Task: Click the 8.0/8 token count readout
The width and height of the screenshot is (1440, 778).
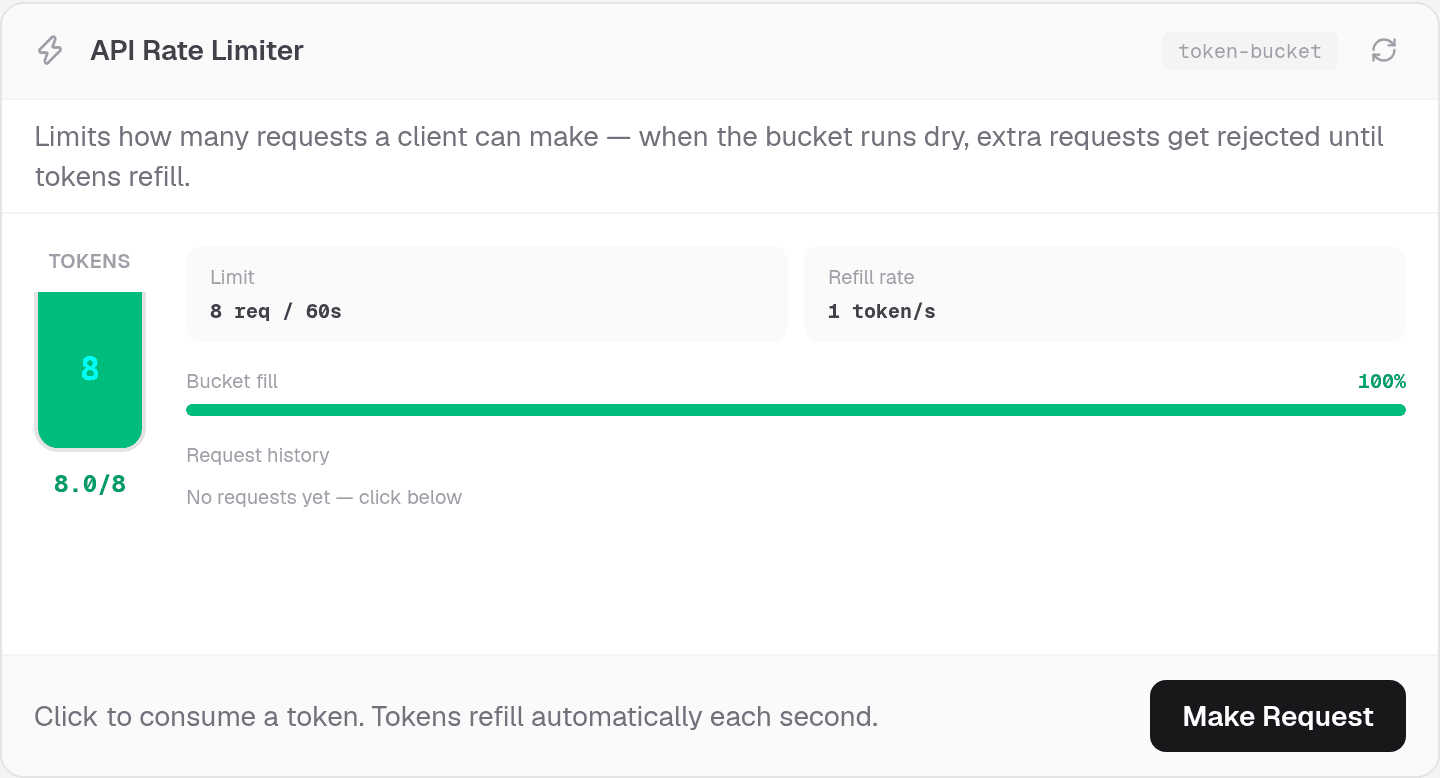Action: pos(90,485)
